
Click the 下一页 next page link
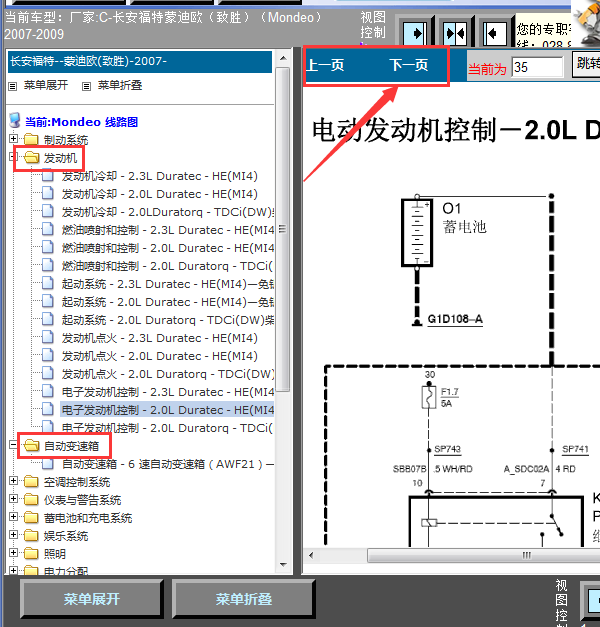click(409, 65)
